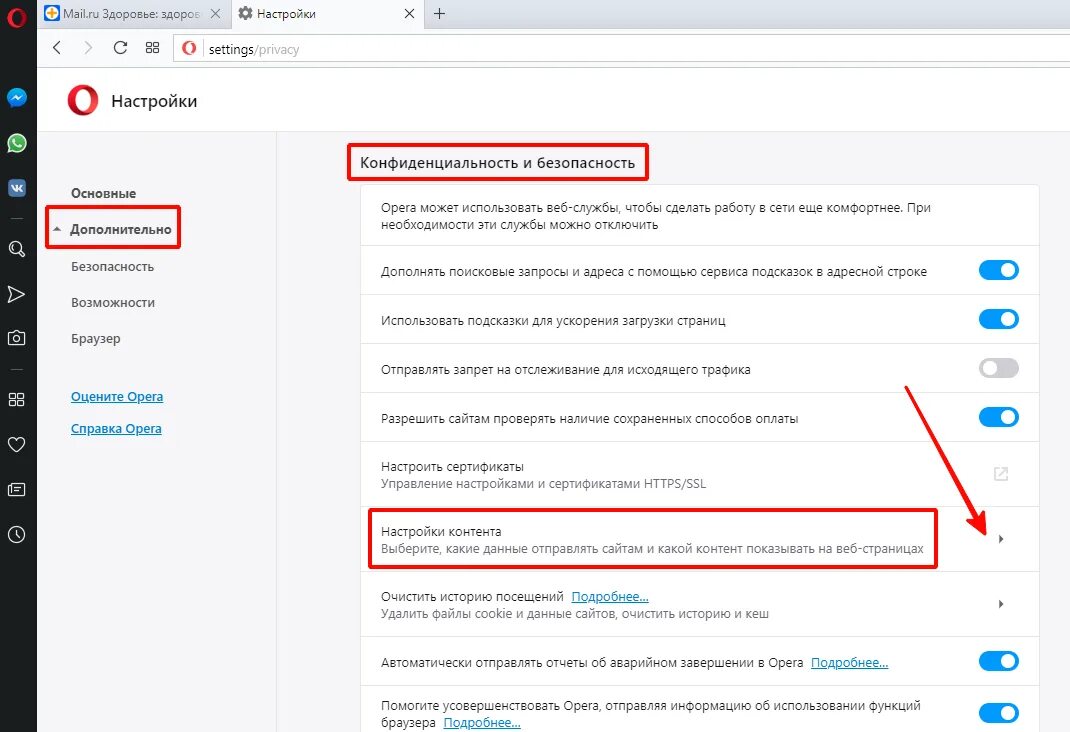Click Конфиденциальность и безопасность heading

497,162
